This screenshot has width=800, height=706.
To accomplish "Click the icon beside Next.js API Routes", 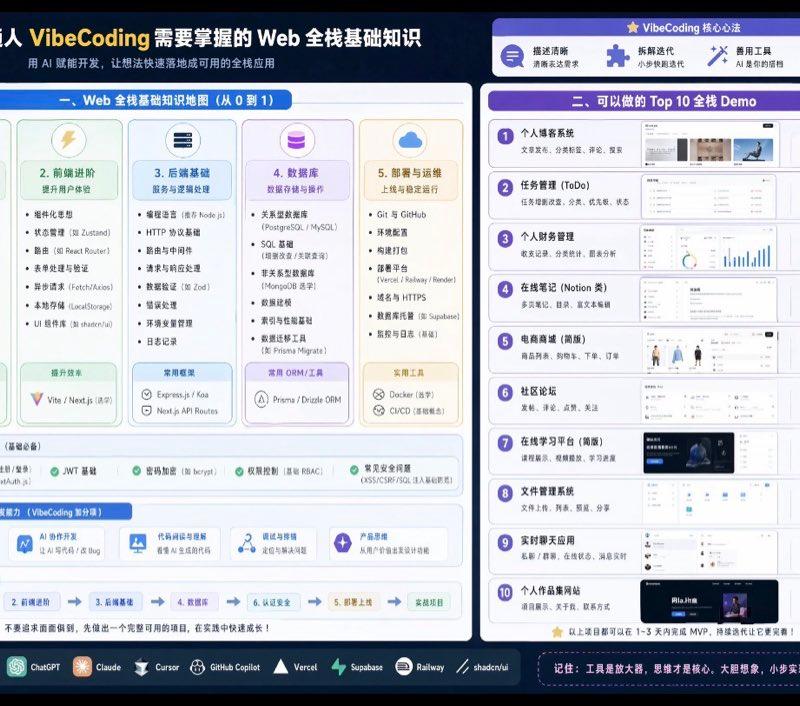I will pos(146,410).
